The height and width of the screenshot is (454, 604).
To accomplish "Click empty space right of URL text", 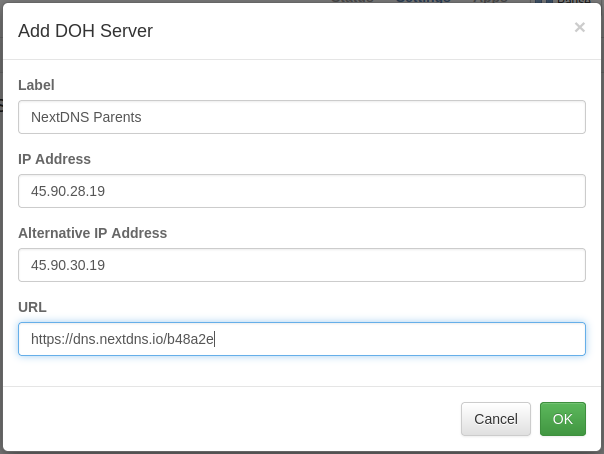I will (x=400, y=339).
